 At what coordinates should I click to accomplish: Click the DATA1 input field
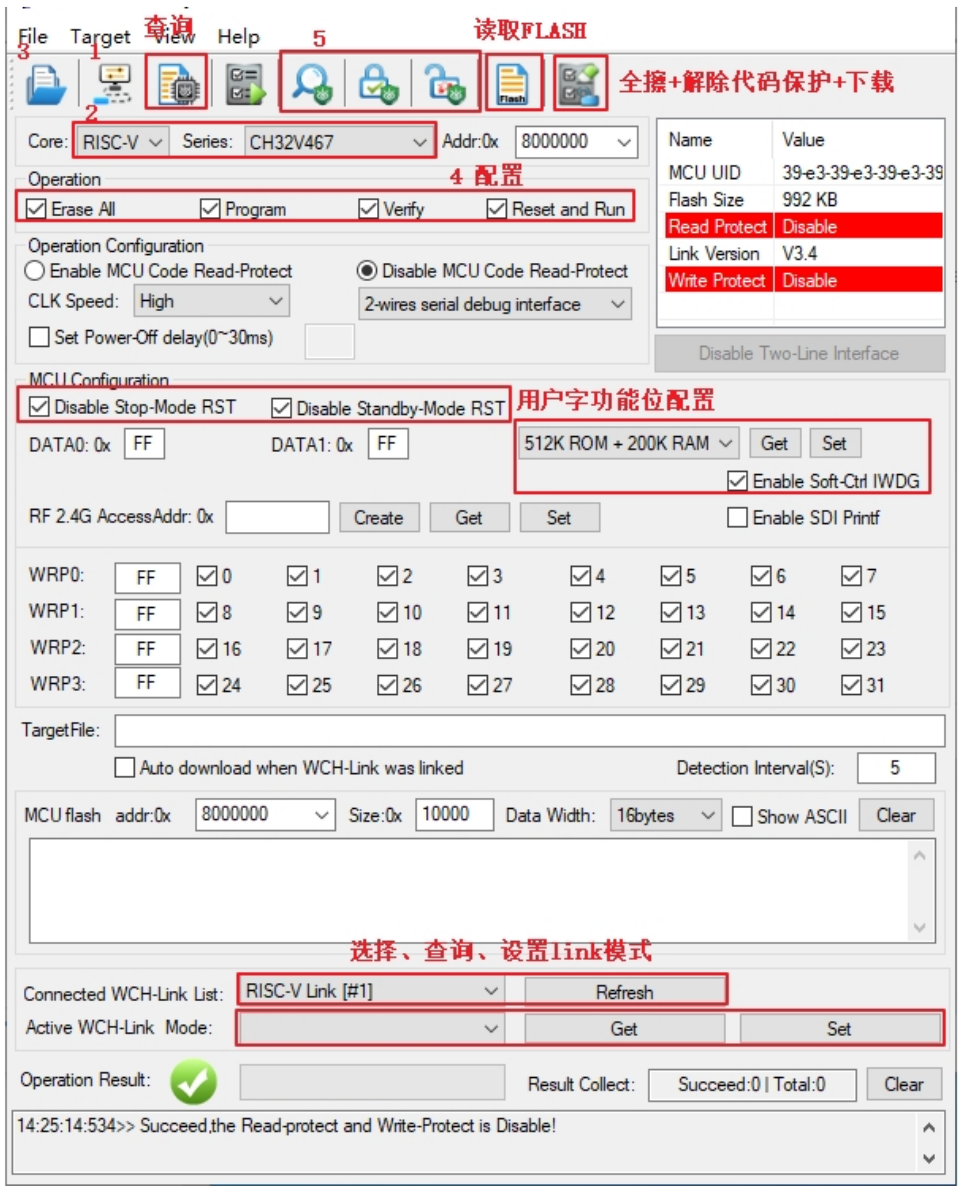point(388,444)
